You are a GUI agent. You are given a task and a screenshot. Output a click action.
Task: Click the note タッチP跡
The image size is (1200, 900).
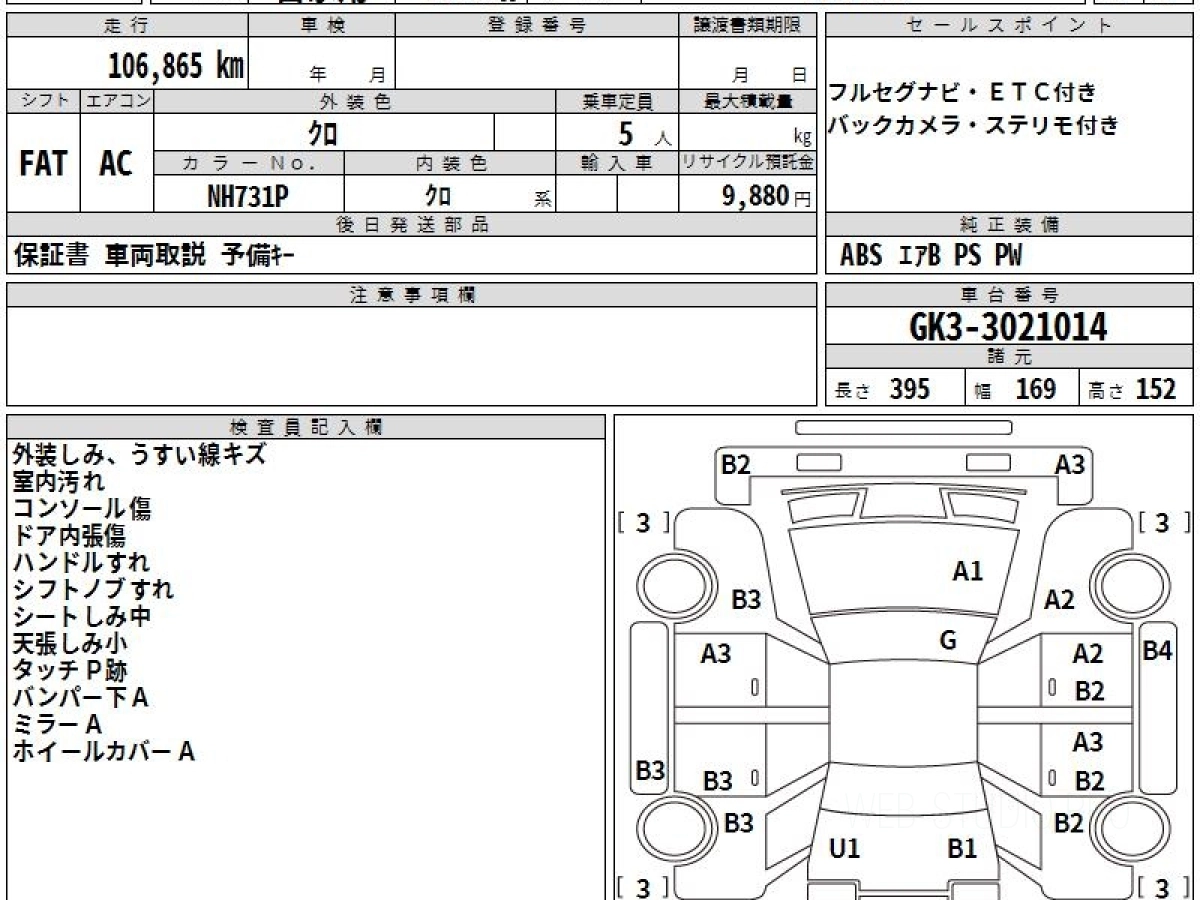click(70, 671)
